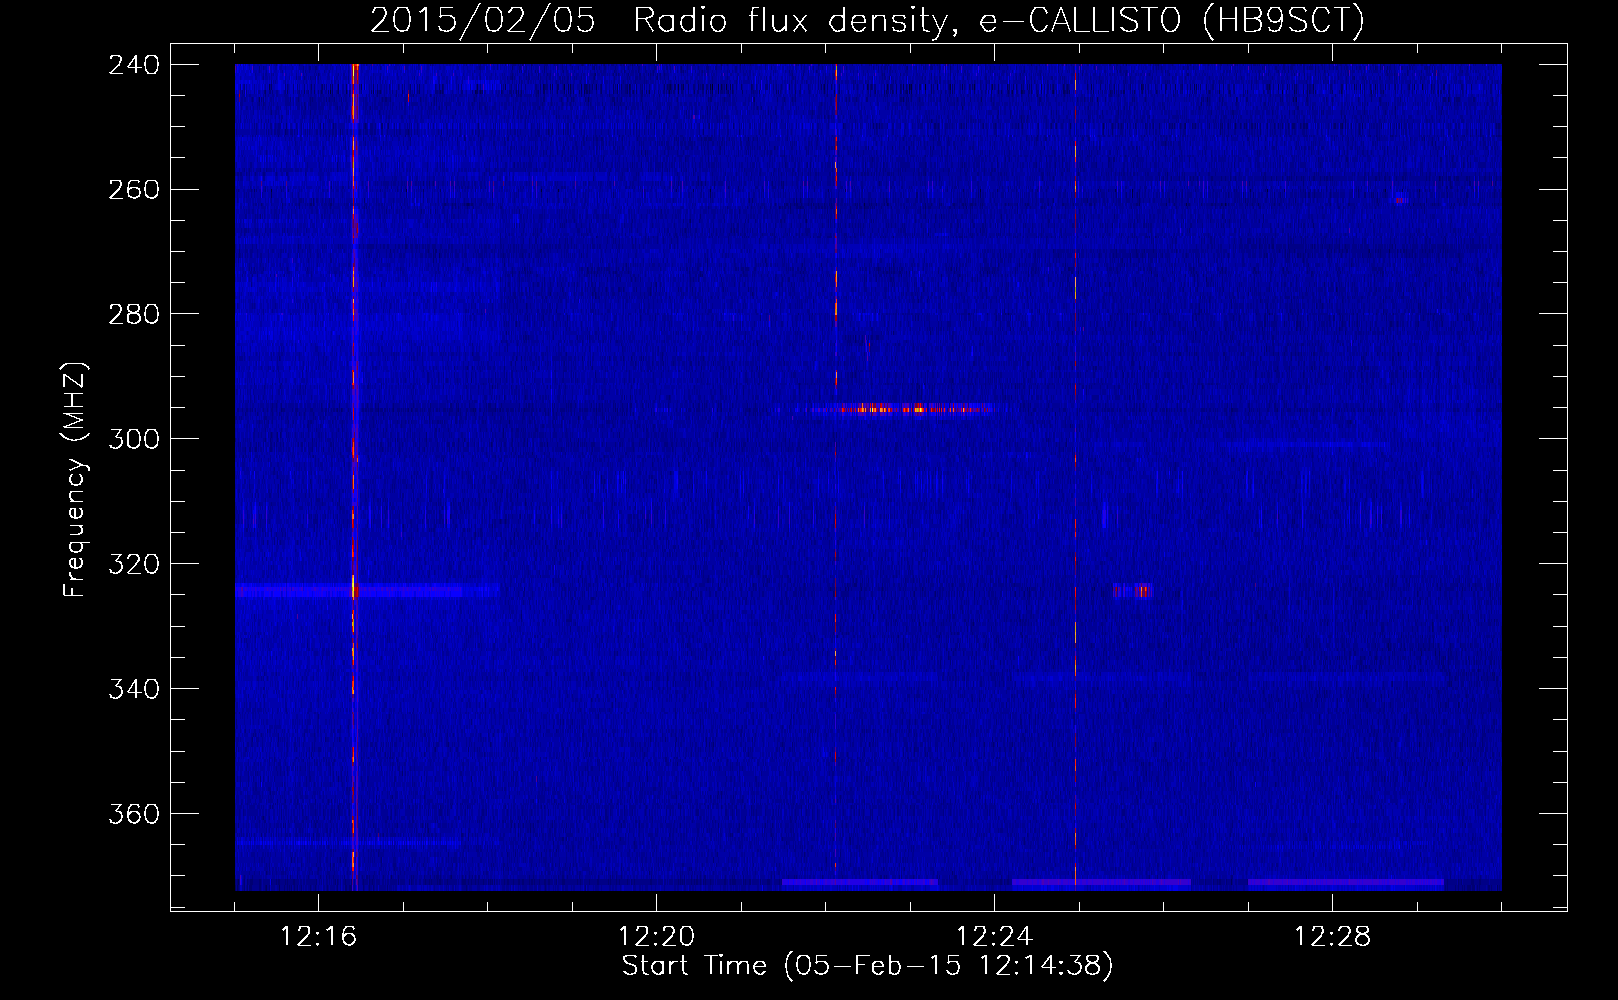Click the 12:20 time axis label
The height and width of the screenshot is (1000, 1618).
click(x=656, y=937)
